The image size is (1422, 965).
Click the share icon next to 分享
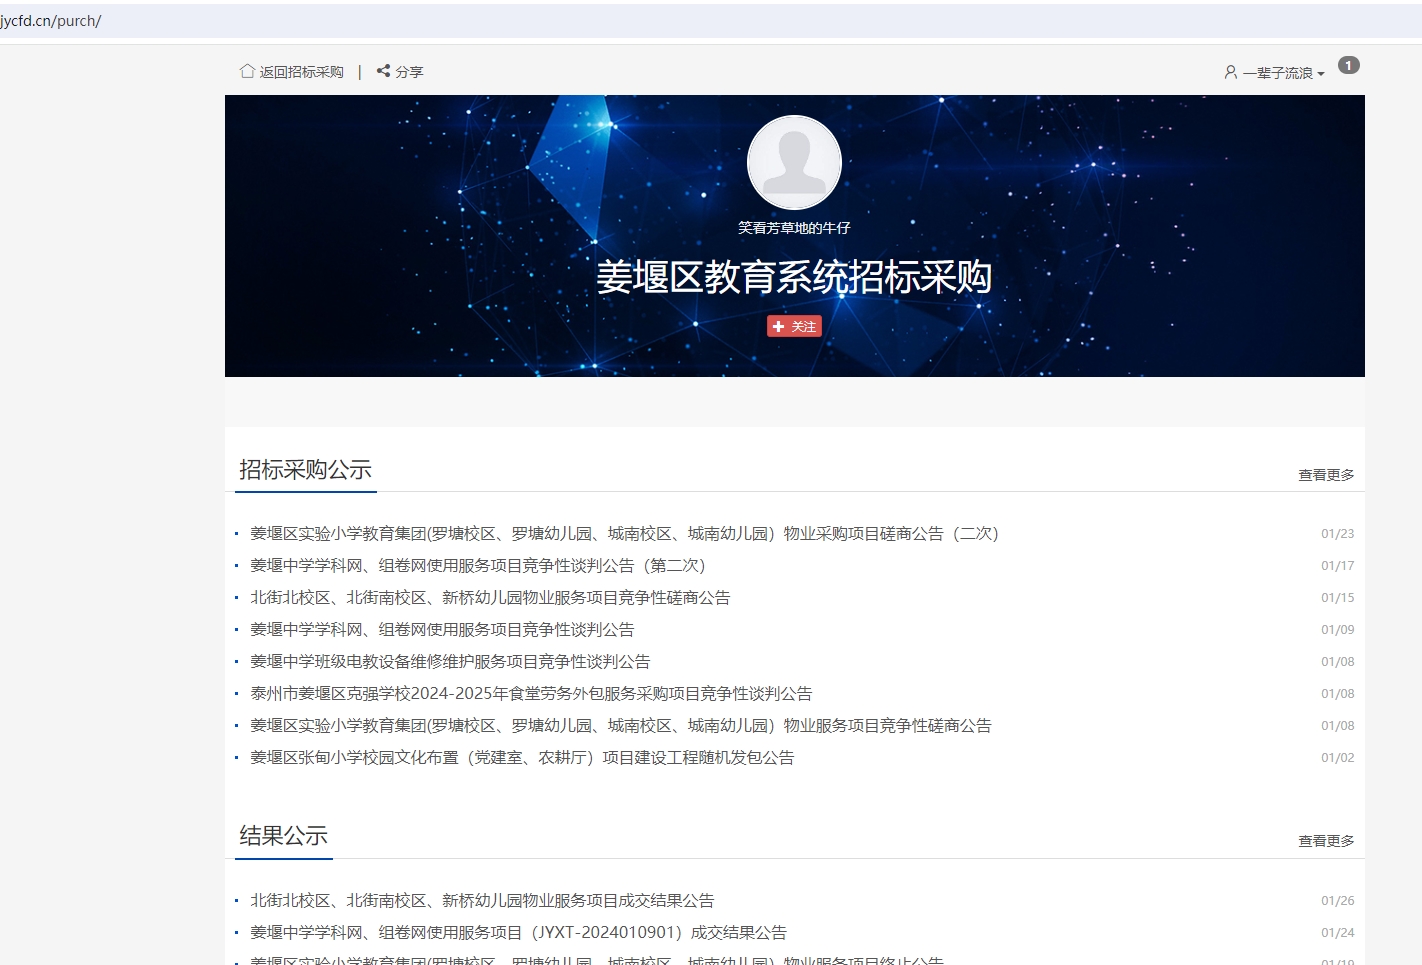click(x=383, y=71)
